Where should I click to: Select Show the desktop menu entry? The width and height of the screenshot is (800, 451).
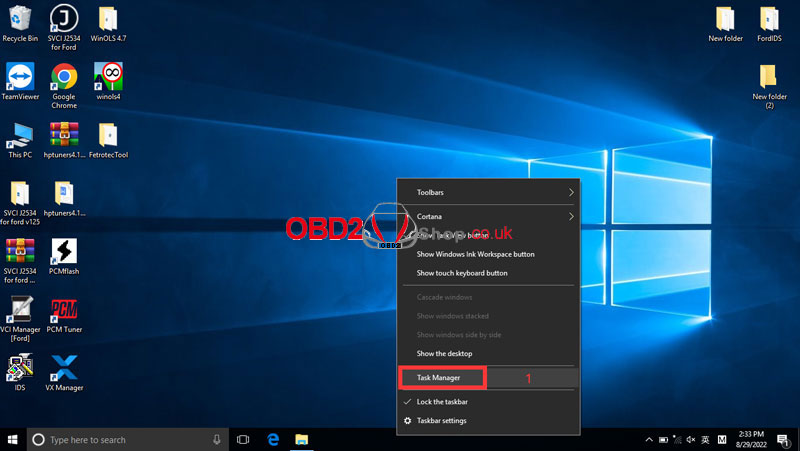tap(444, 354)
